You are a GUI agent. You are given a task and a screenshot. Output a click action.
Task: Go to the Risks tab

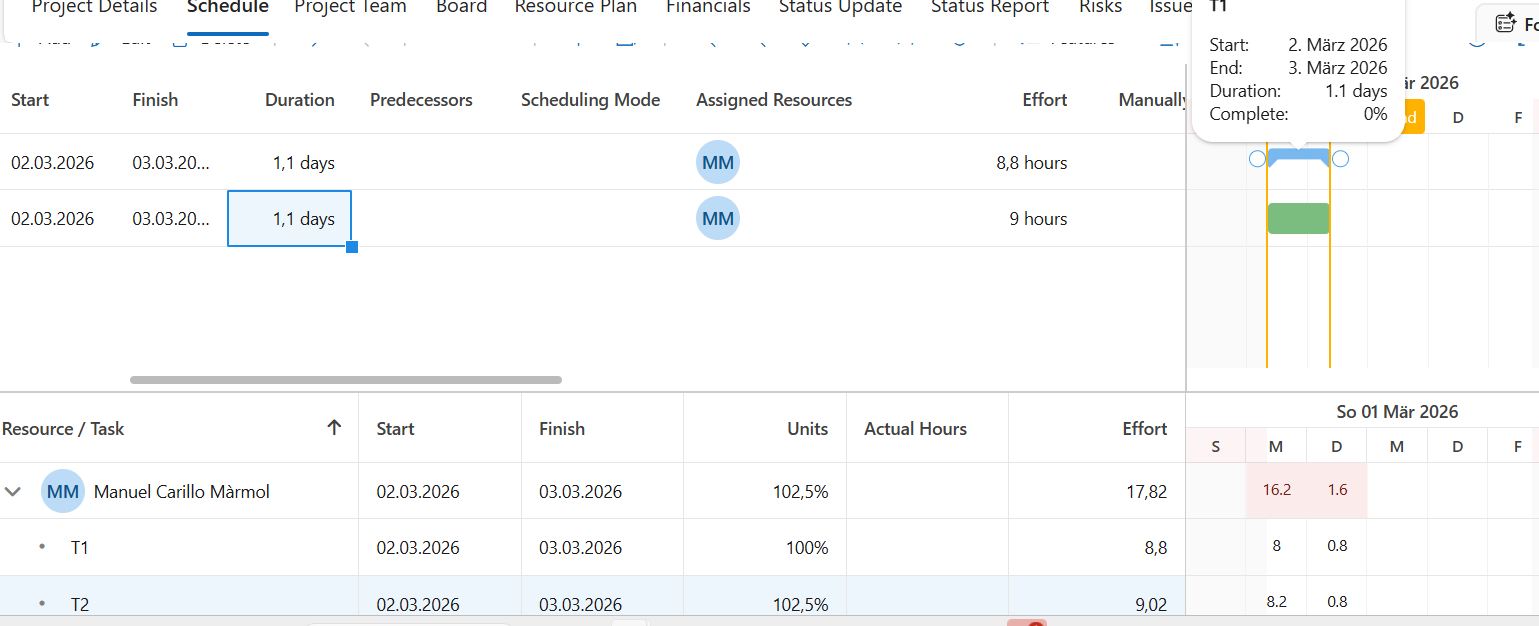[x=1100, y=8]
